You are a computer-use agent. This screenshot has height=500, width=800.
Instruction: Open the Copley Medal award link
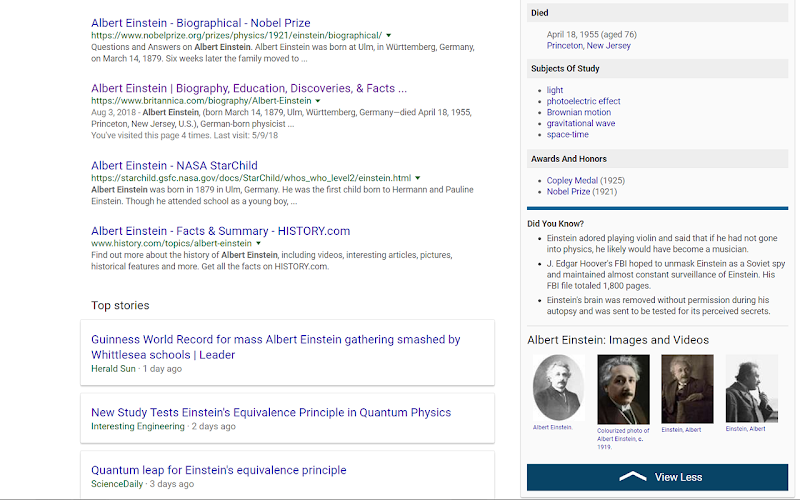[572, 181]
